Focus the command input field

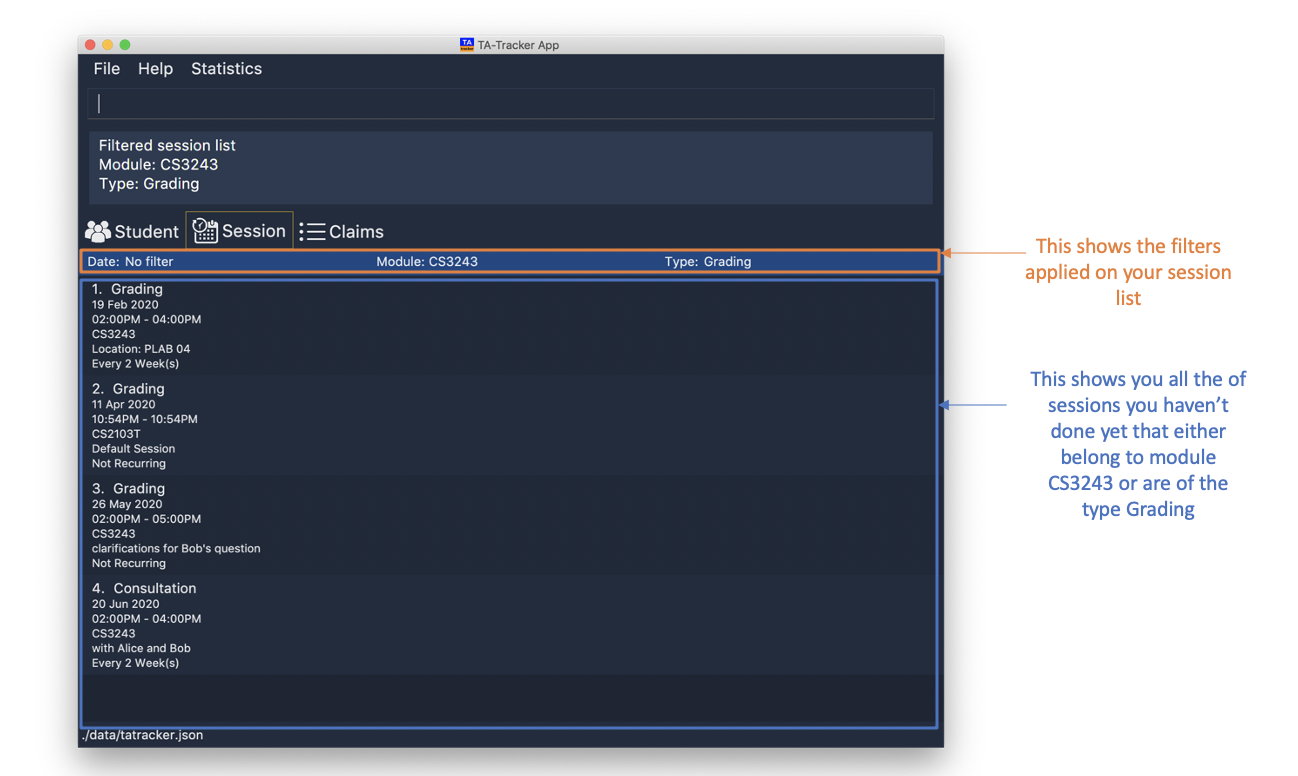click(511, 104)
